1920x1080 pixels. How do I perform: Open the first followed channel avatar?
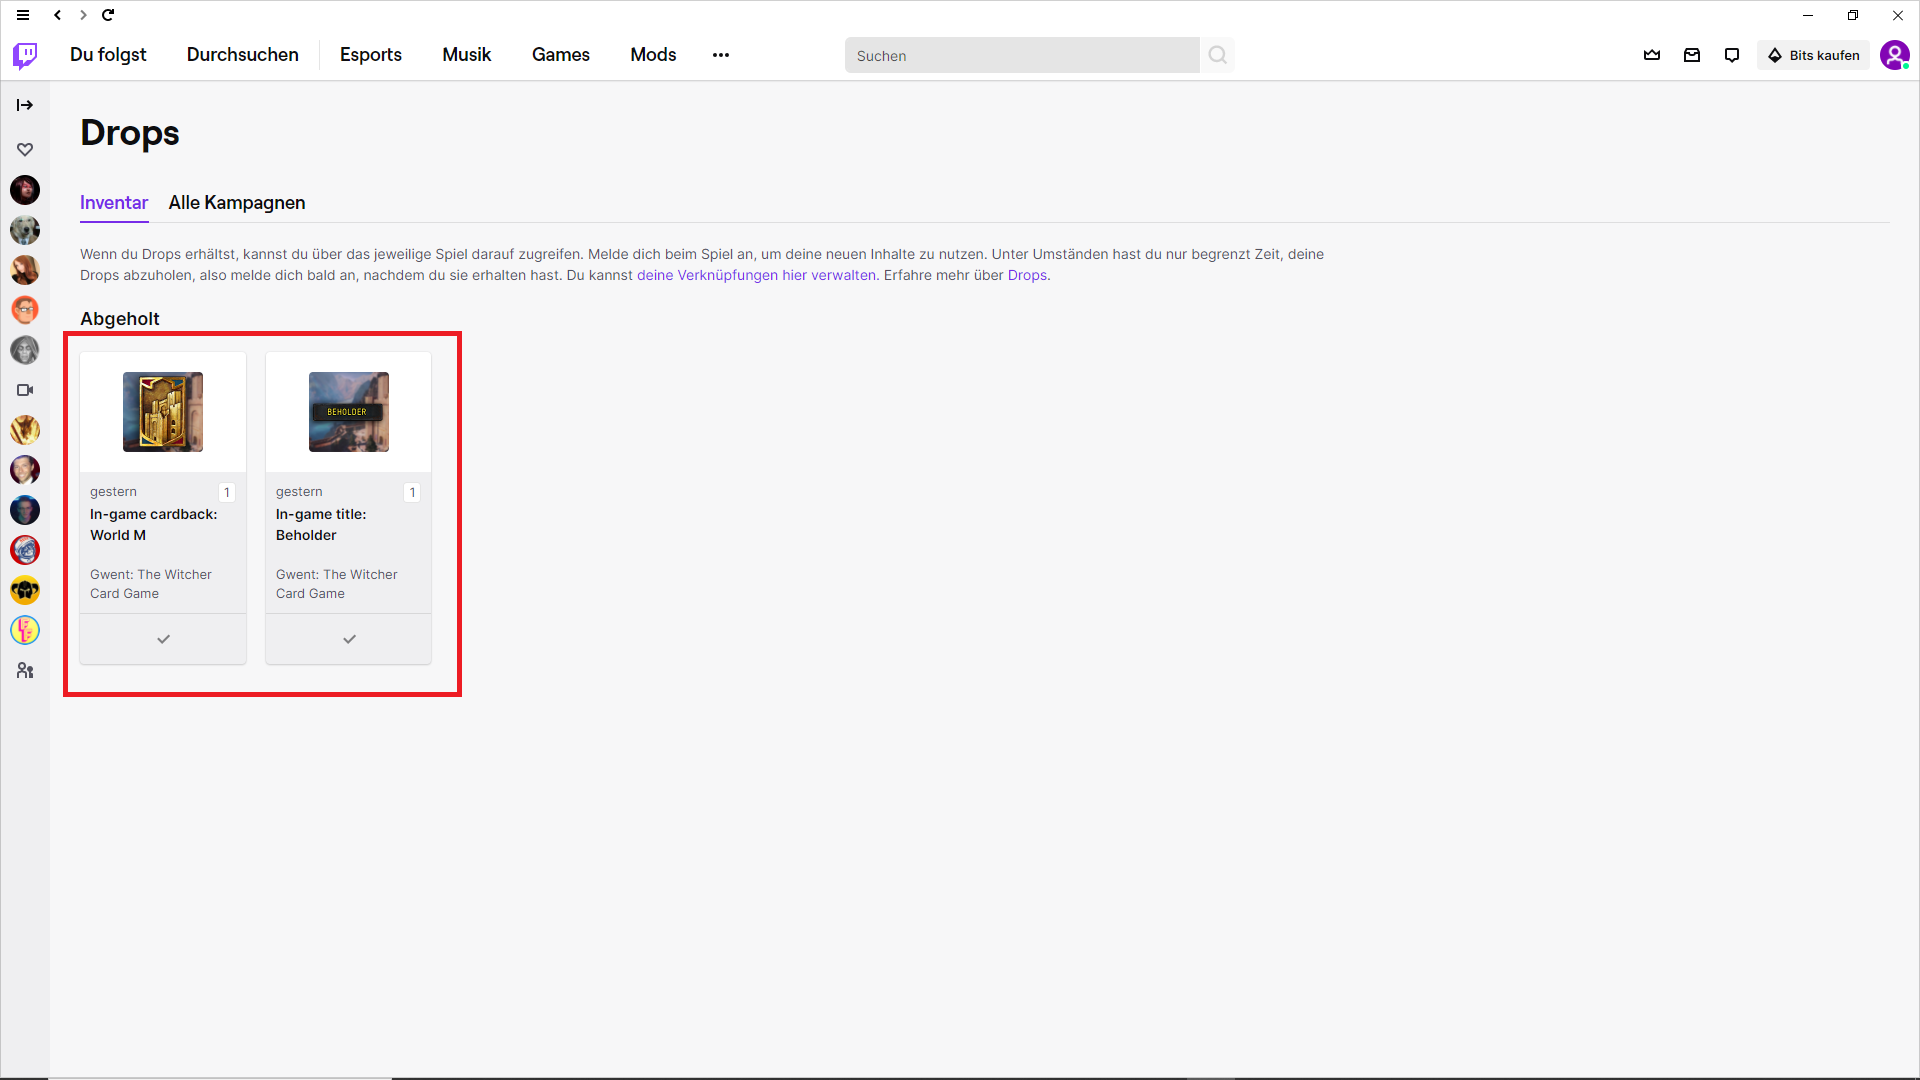click(25, 190)
